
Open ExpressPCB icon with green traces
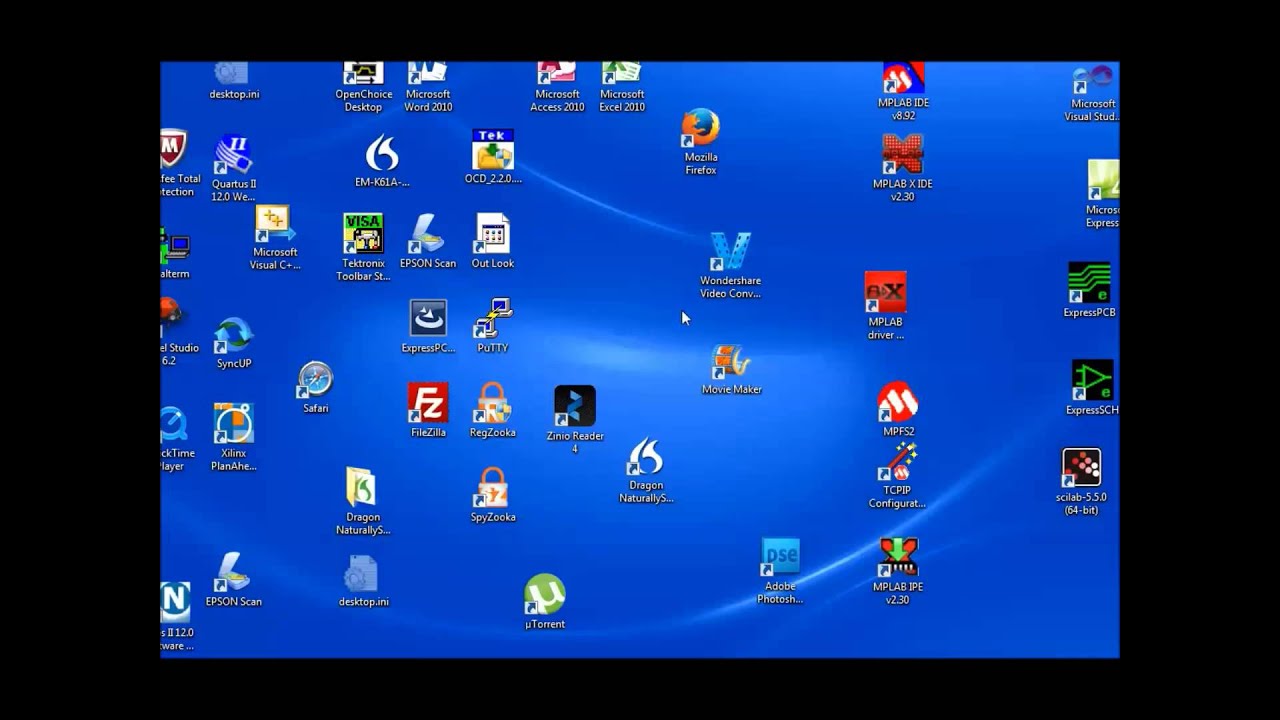(1089, 290)
